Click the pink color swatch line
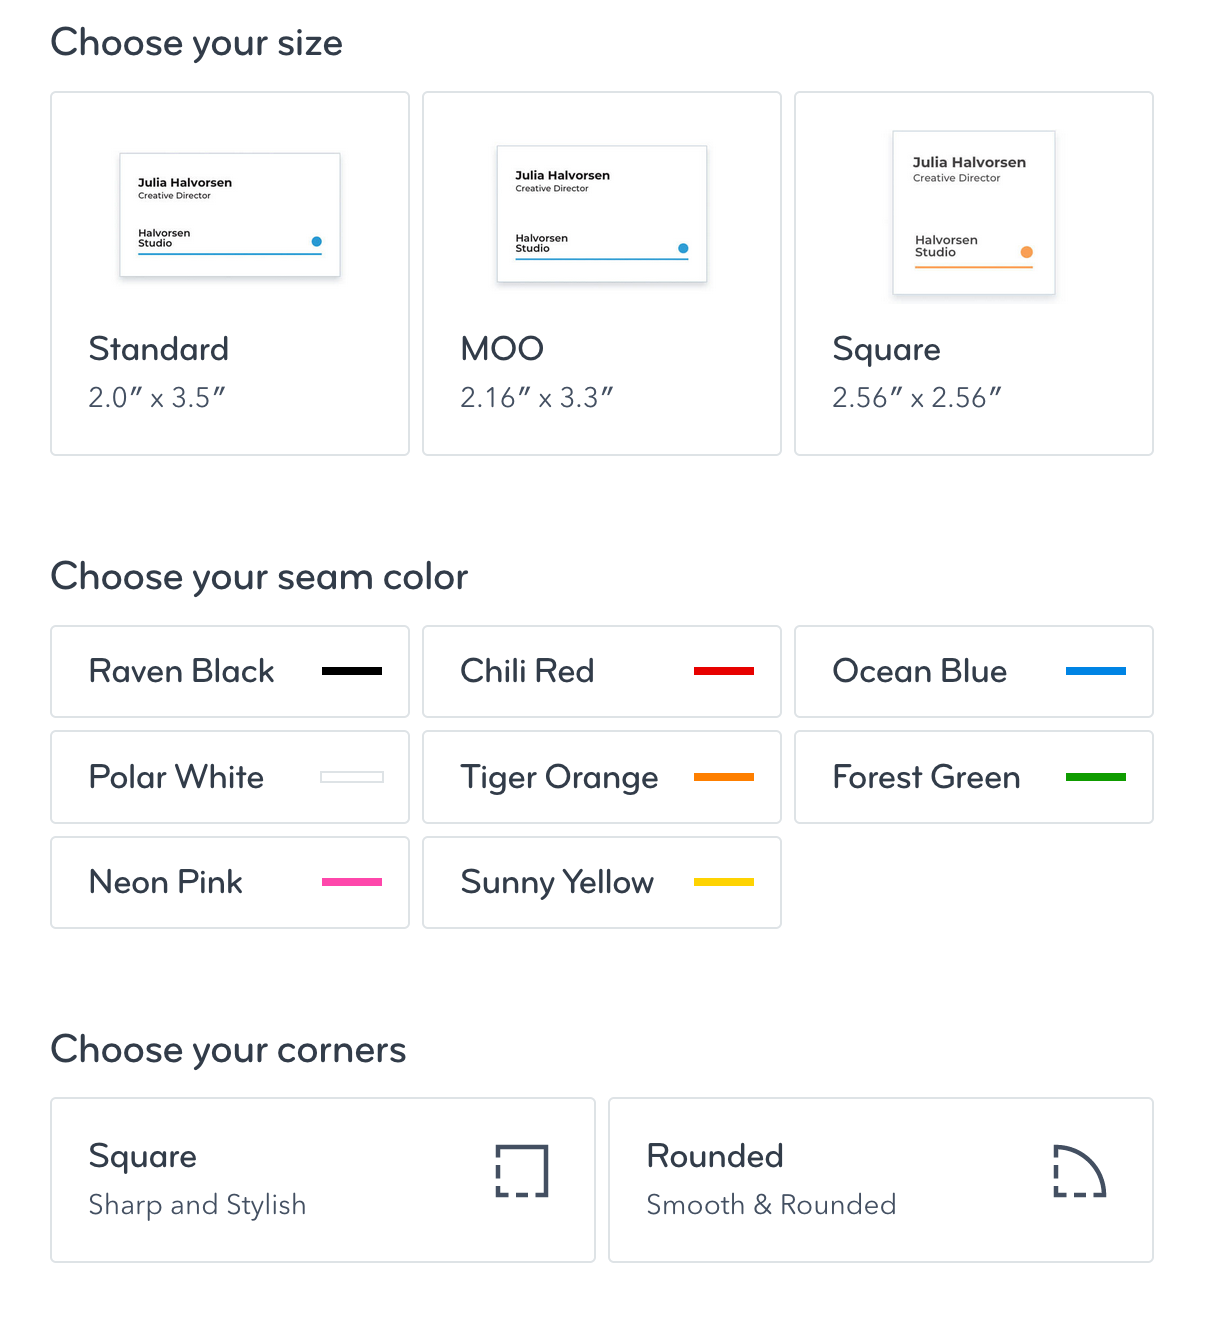This screenshot has height=1320, width=1232. pyautogui.click(x=352, y=882)
